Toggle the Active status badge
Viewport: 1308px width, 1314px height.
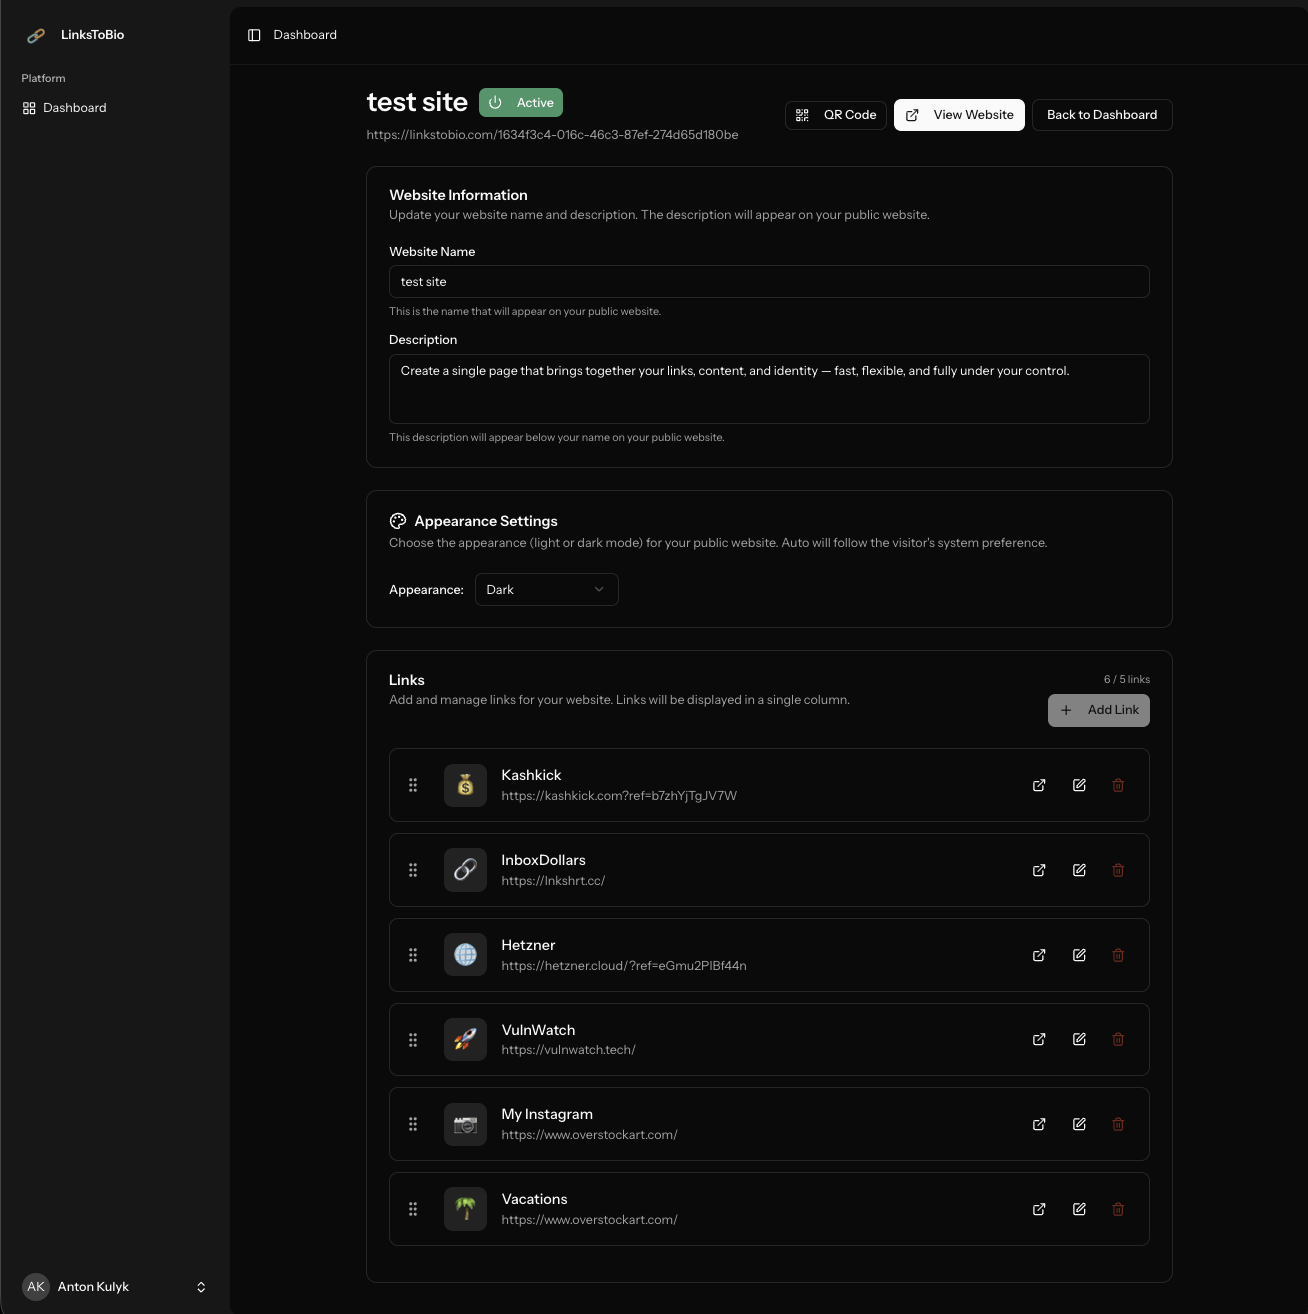point(520,102)
